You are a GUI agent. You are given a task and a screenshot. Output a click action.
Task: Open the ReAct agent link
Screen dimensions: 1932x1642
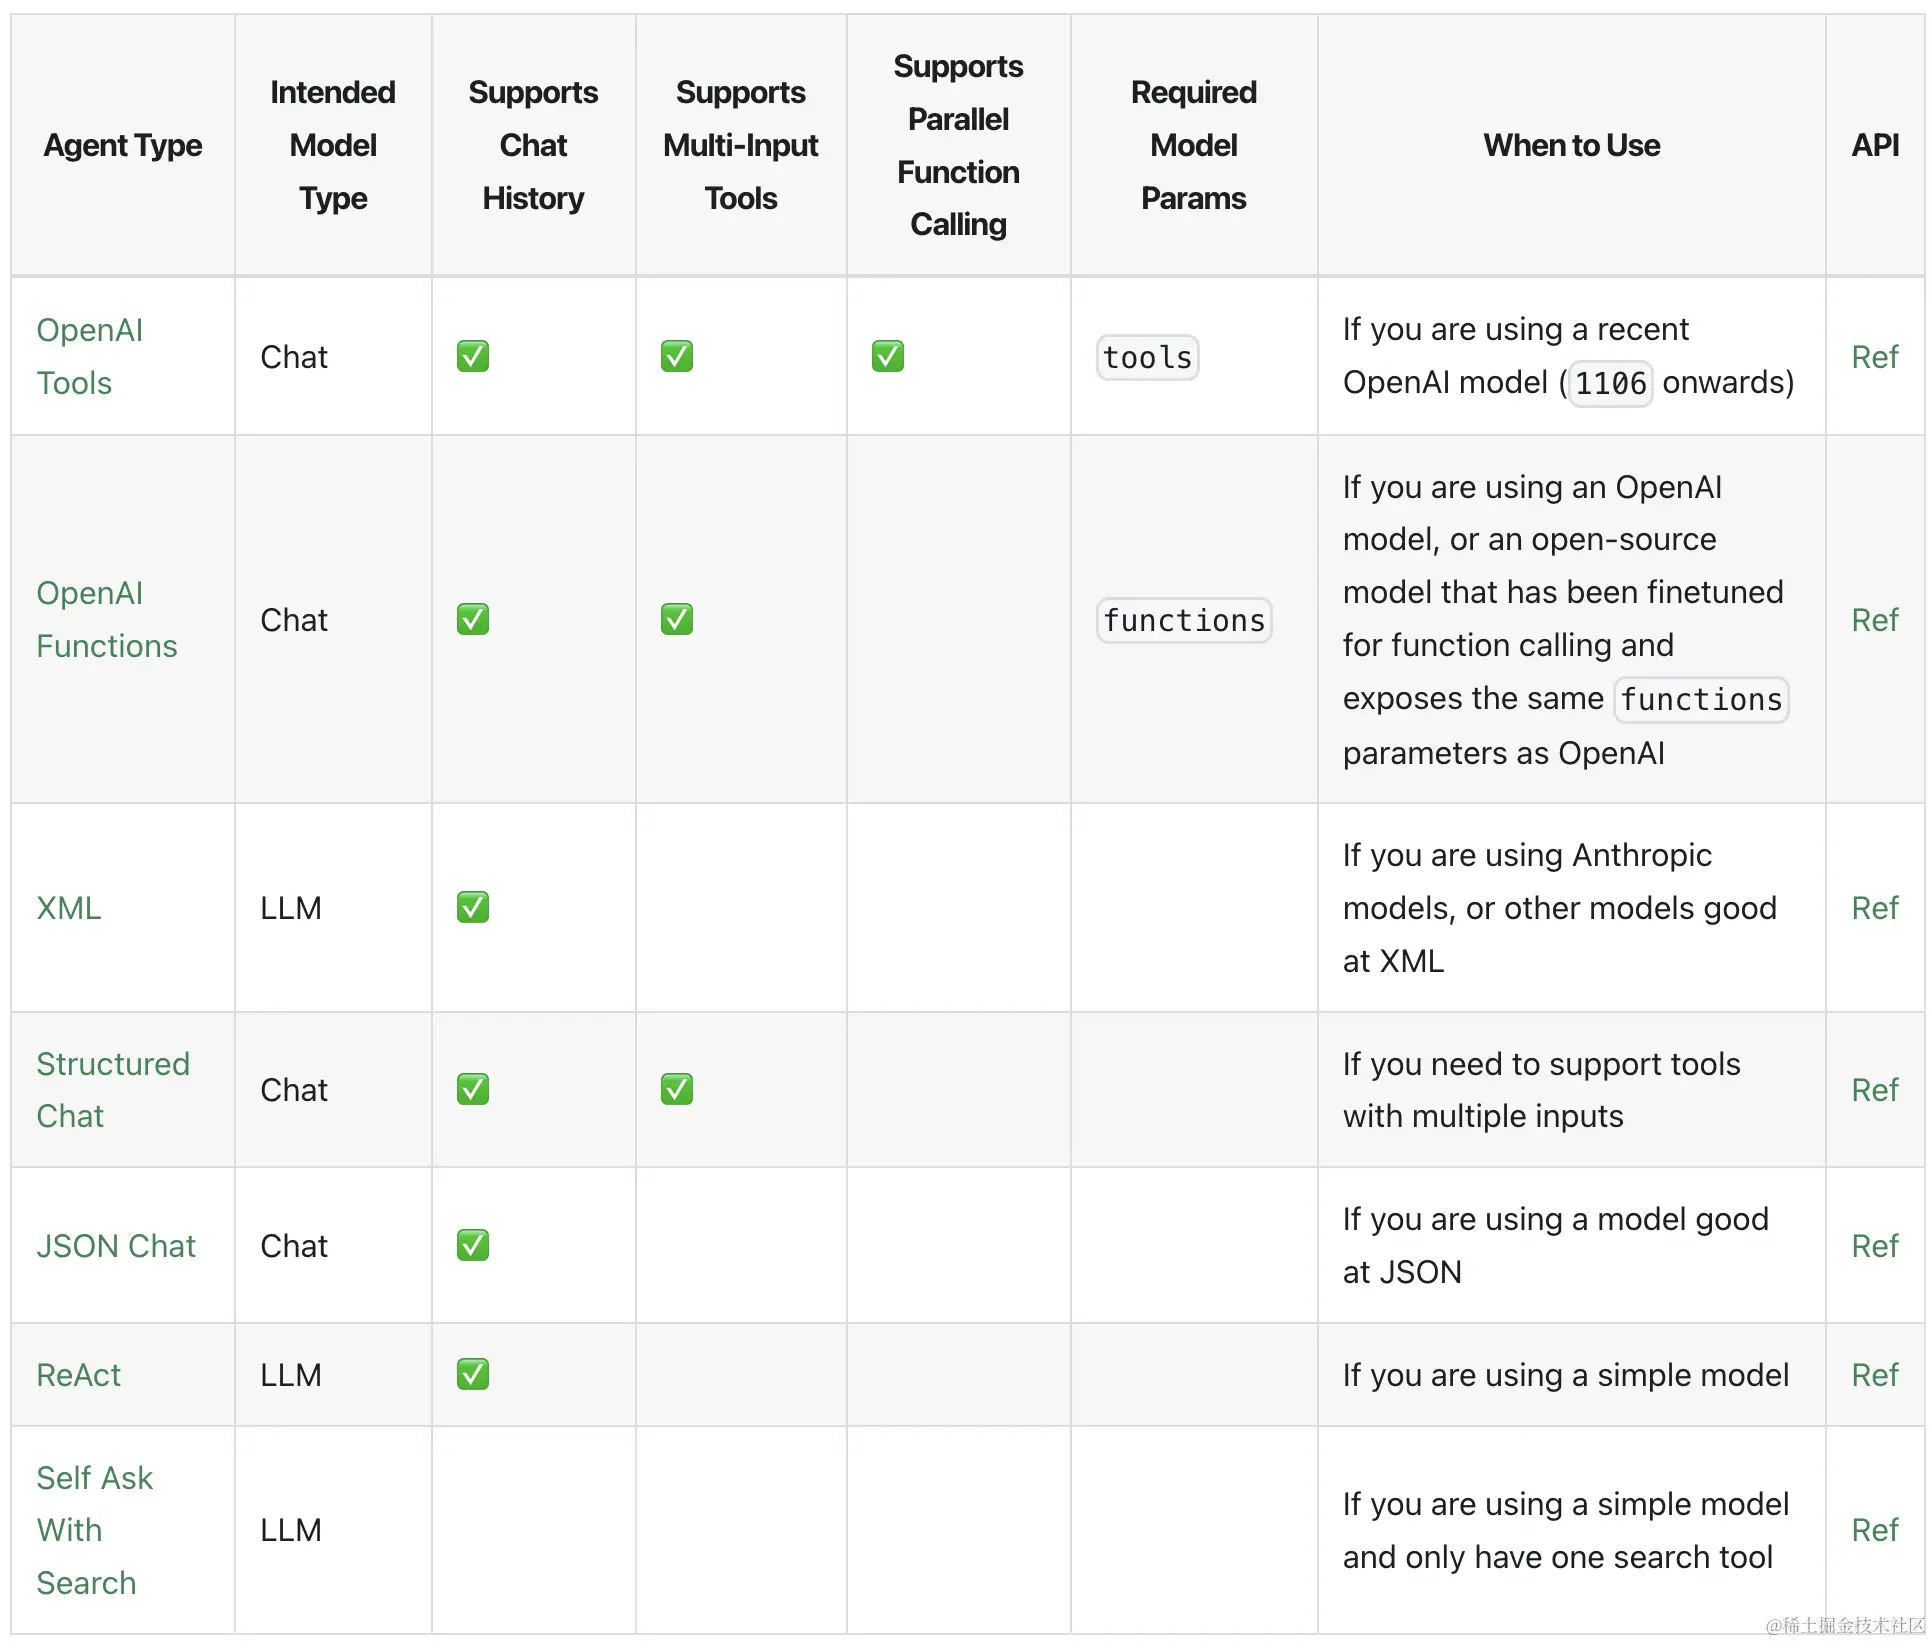[x=78, y=1375]
